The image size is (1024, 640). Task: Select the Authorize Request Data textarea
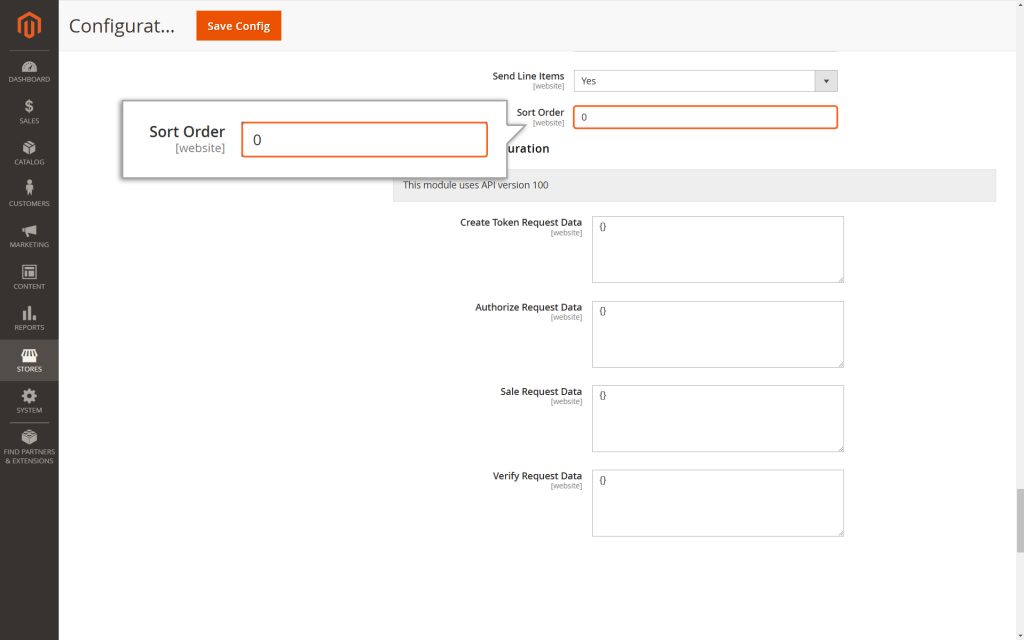717,333
